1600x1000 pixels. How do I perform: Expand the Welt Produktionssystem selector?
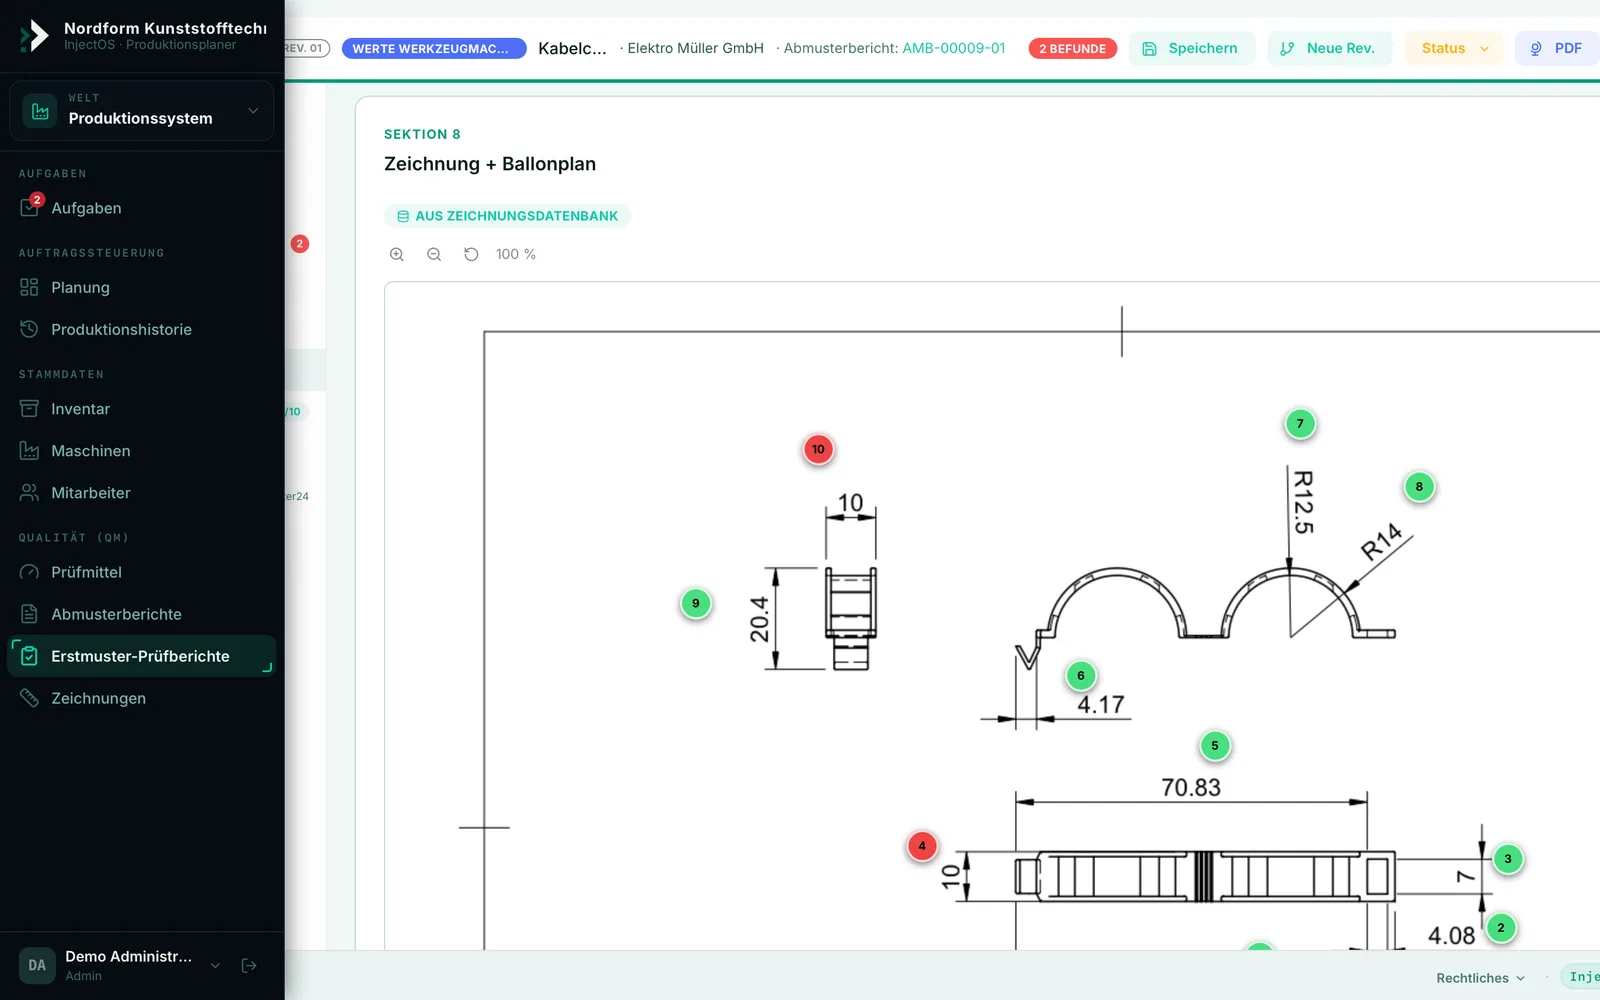click(x=141, y=111)
